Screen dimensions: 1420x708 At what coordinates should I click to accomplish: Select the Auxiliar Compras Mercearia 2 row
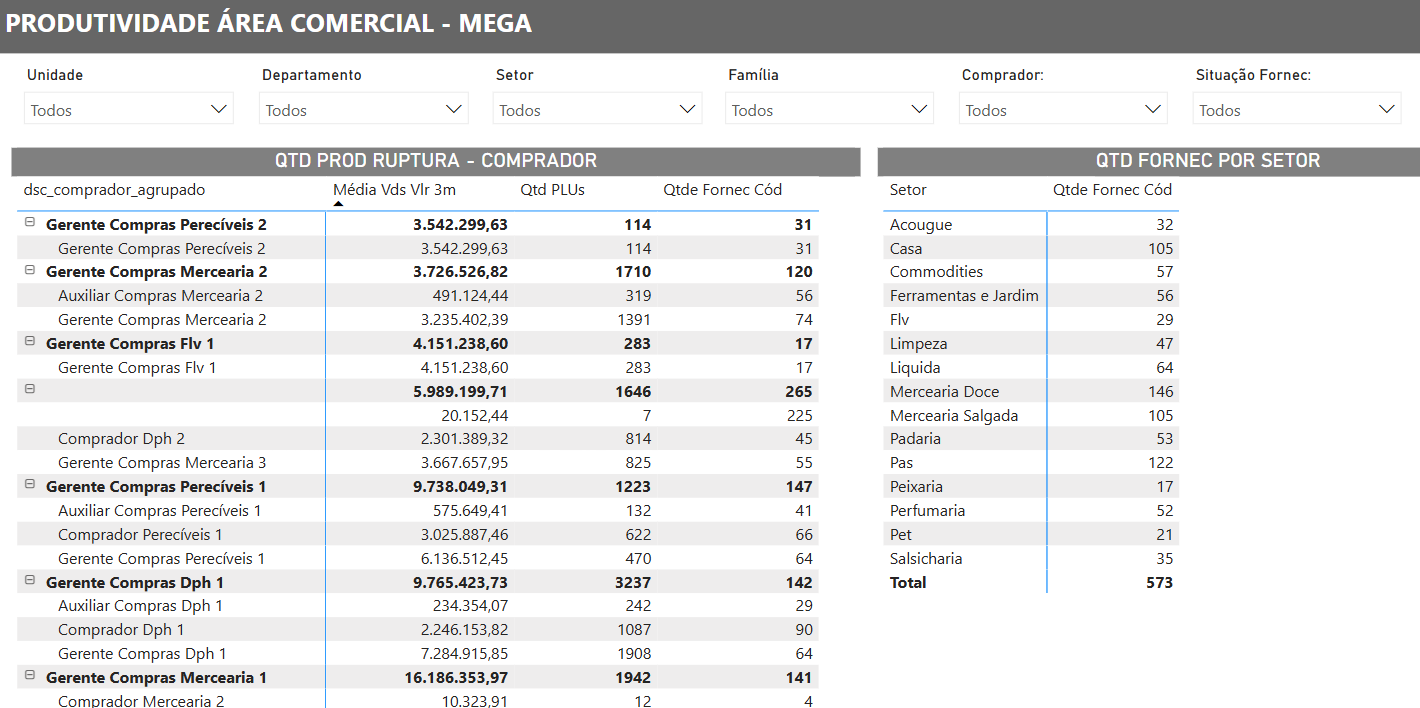(x=418, y=295)
